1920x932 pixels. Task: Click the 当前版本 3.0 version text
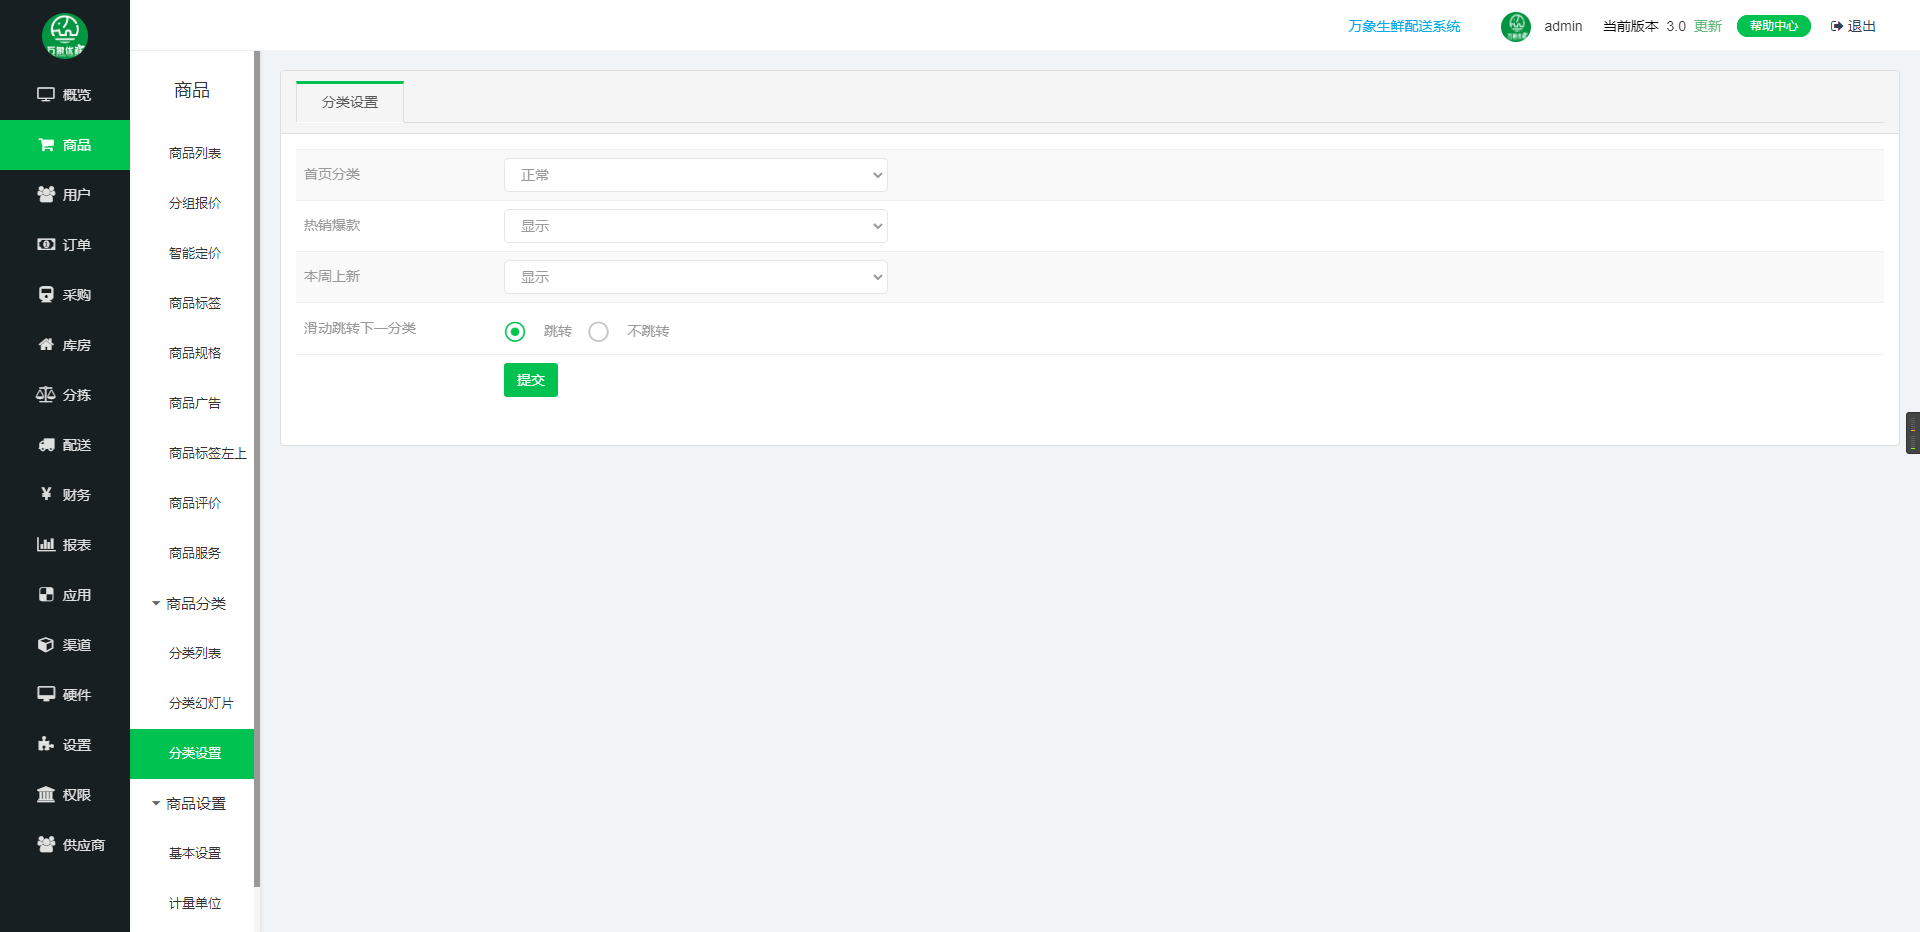[1644, 26]
